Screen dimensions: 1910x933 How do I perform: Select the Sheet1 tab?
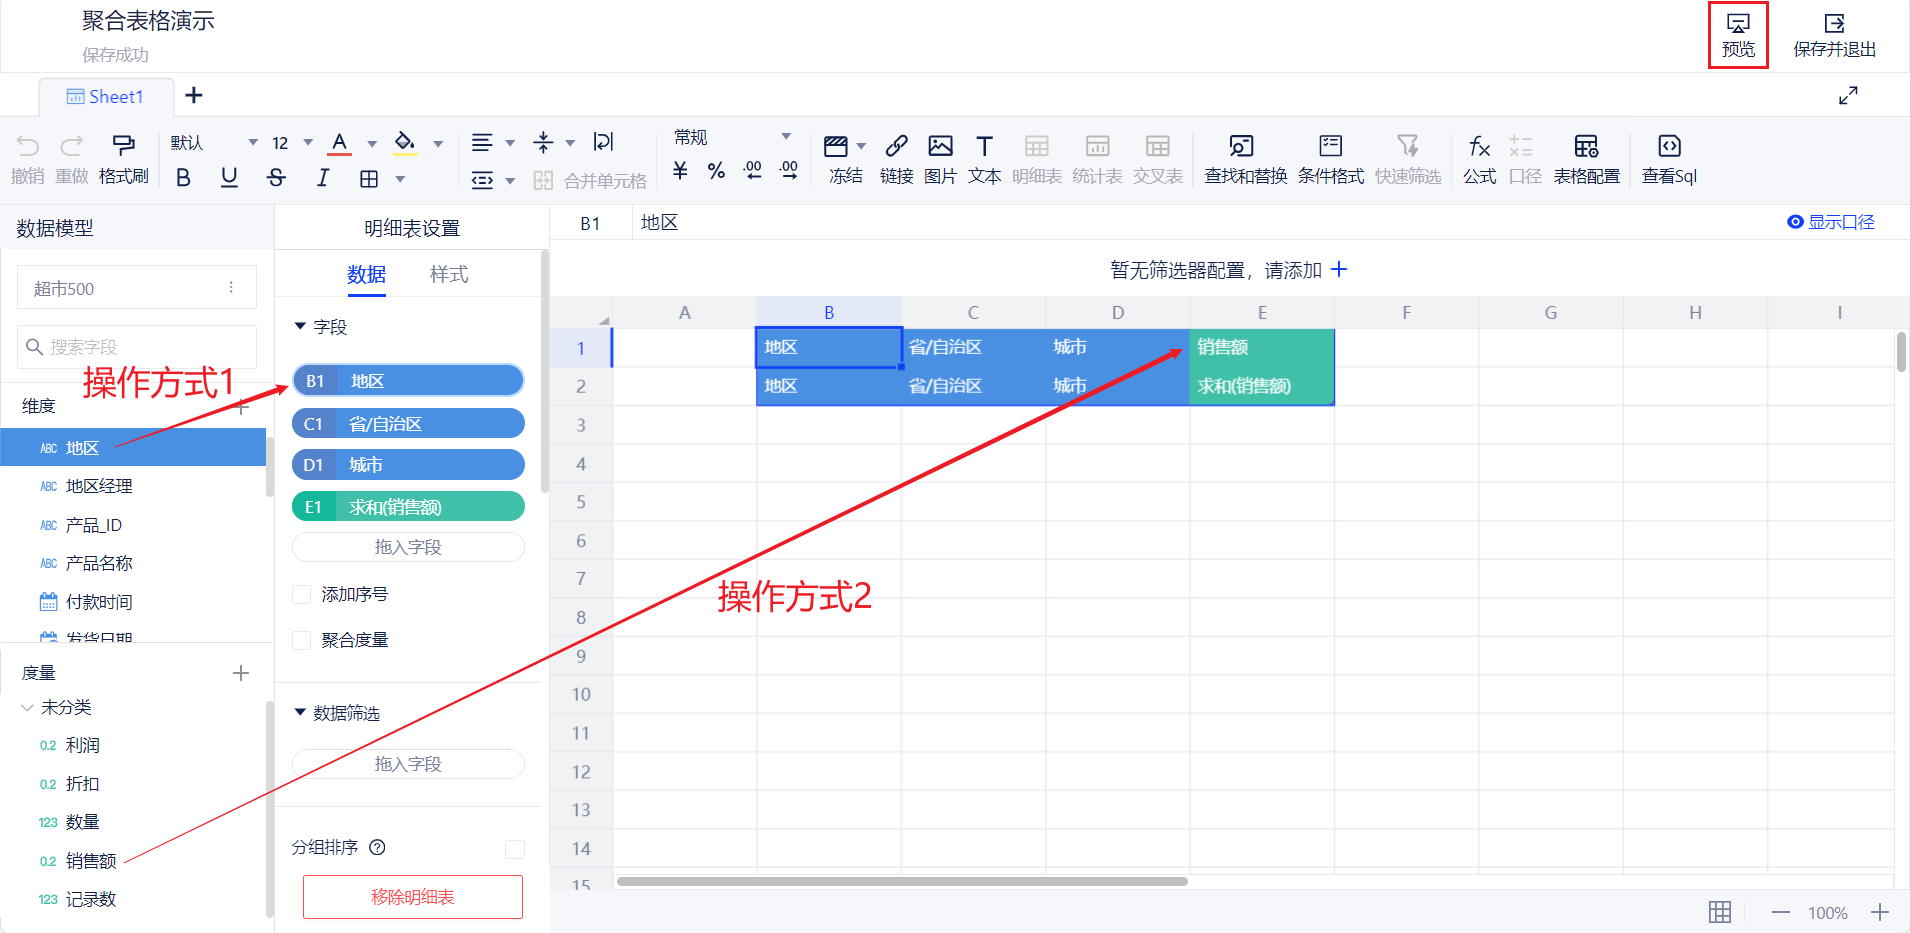pyautogui.click(x=106, y=97)
